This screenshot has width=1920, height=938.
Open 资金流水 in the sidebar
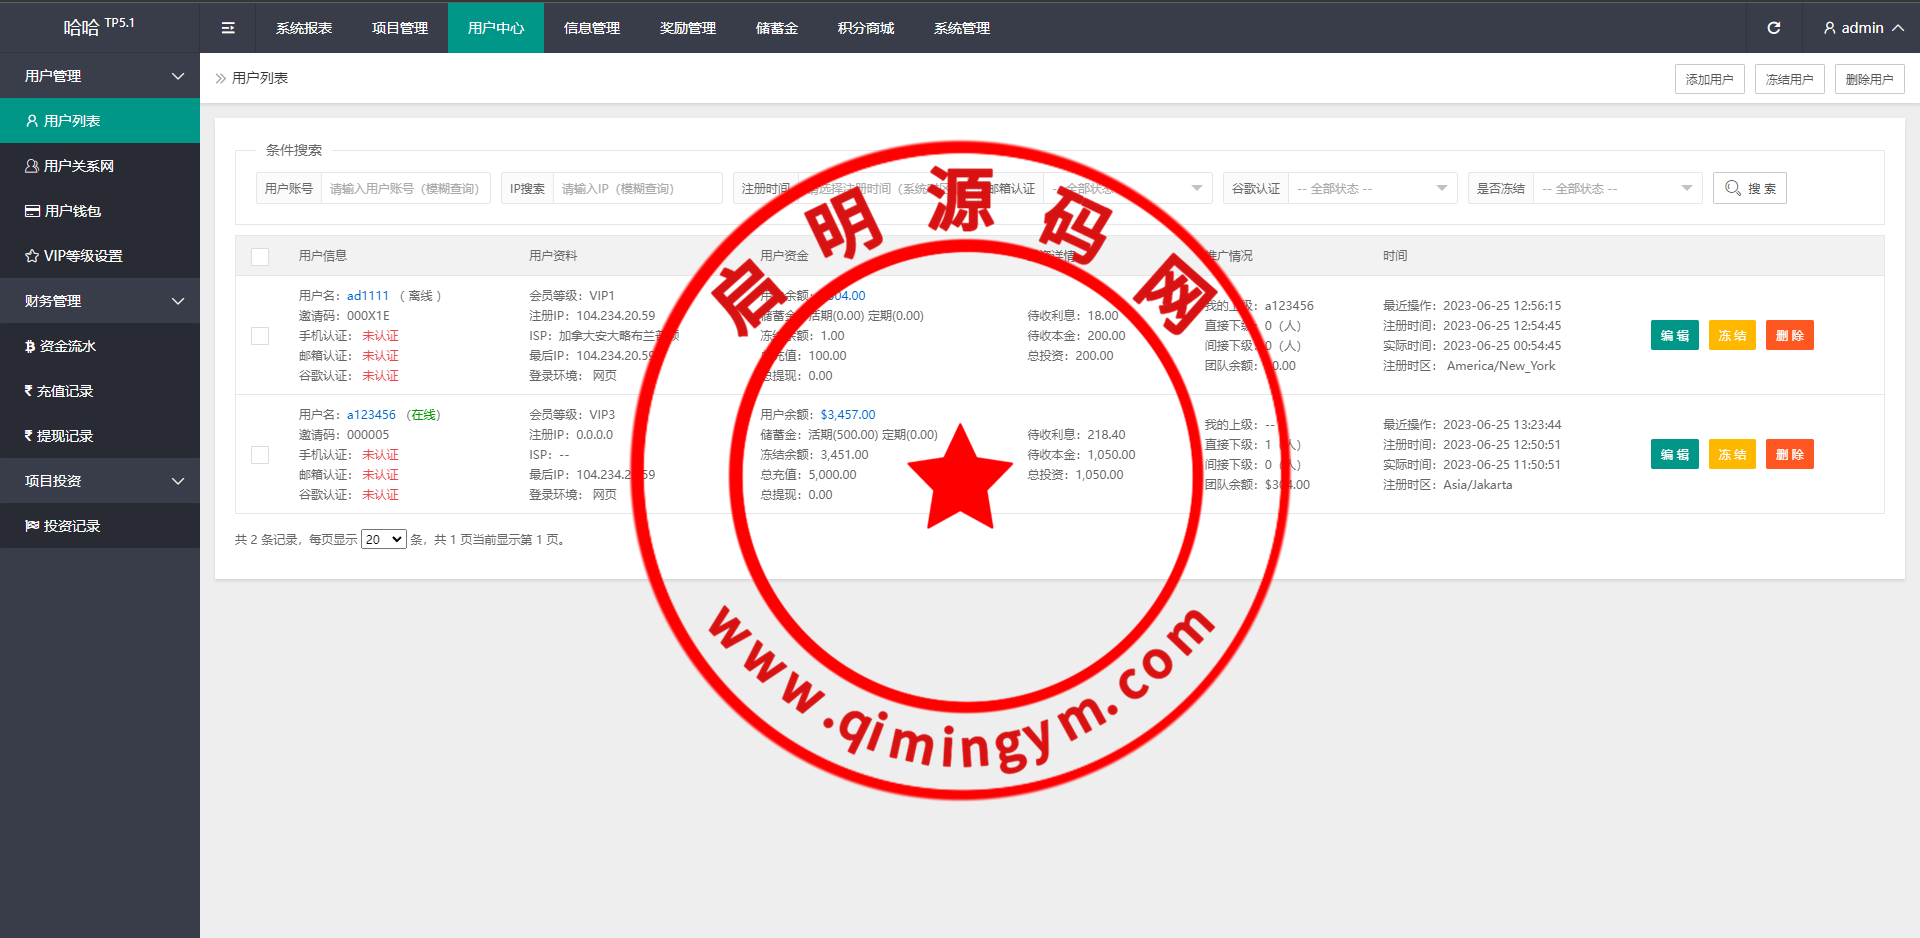[67, 346]
